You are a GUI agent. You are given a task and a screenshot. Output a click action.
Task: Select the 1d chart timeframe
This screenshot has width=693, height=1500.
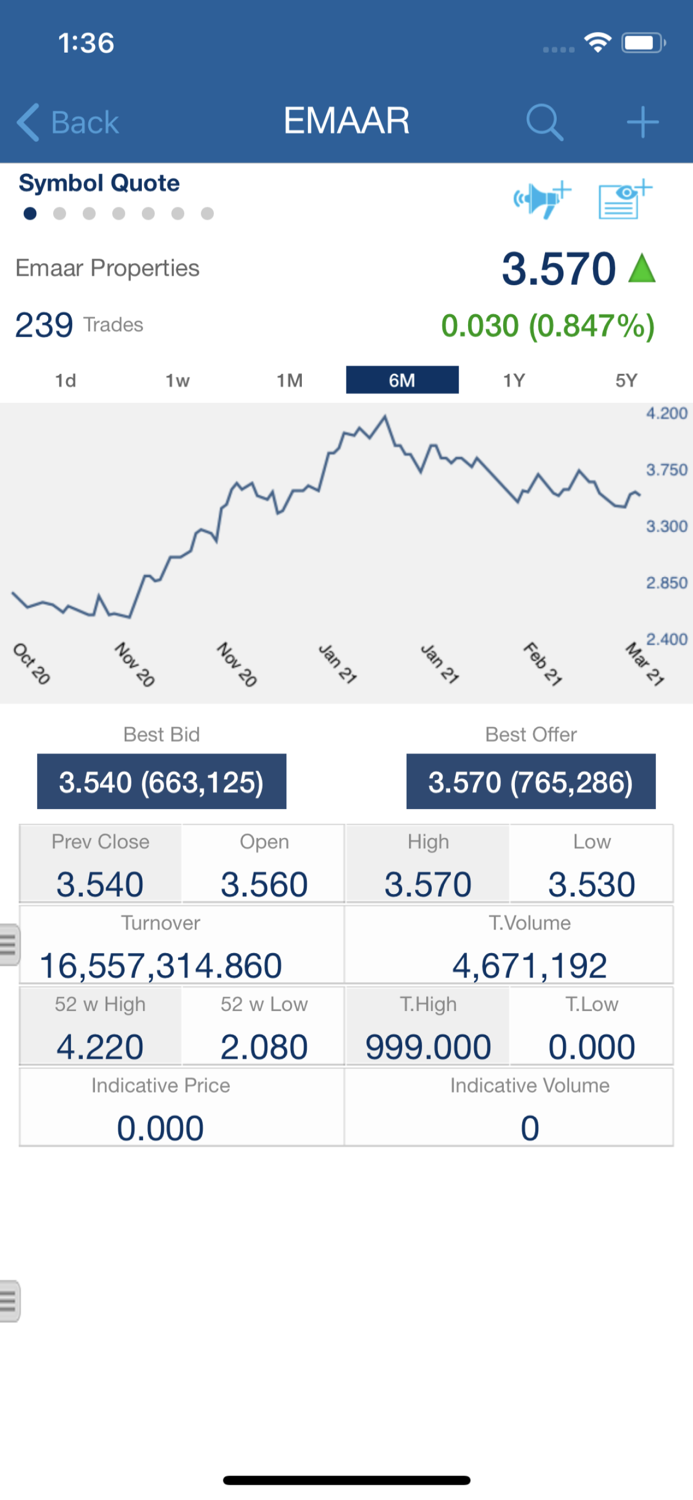click(66, 380)
